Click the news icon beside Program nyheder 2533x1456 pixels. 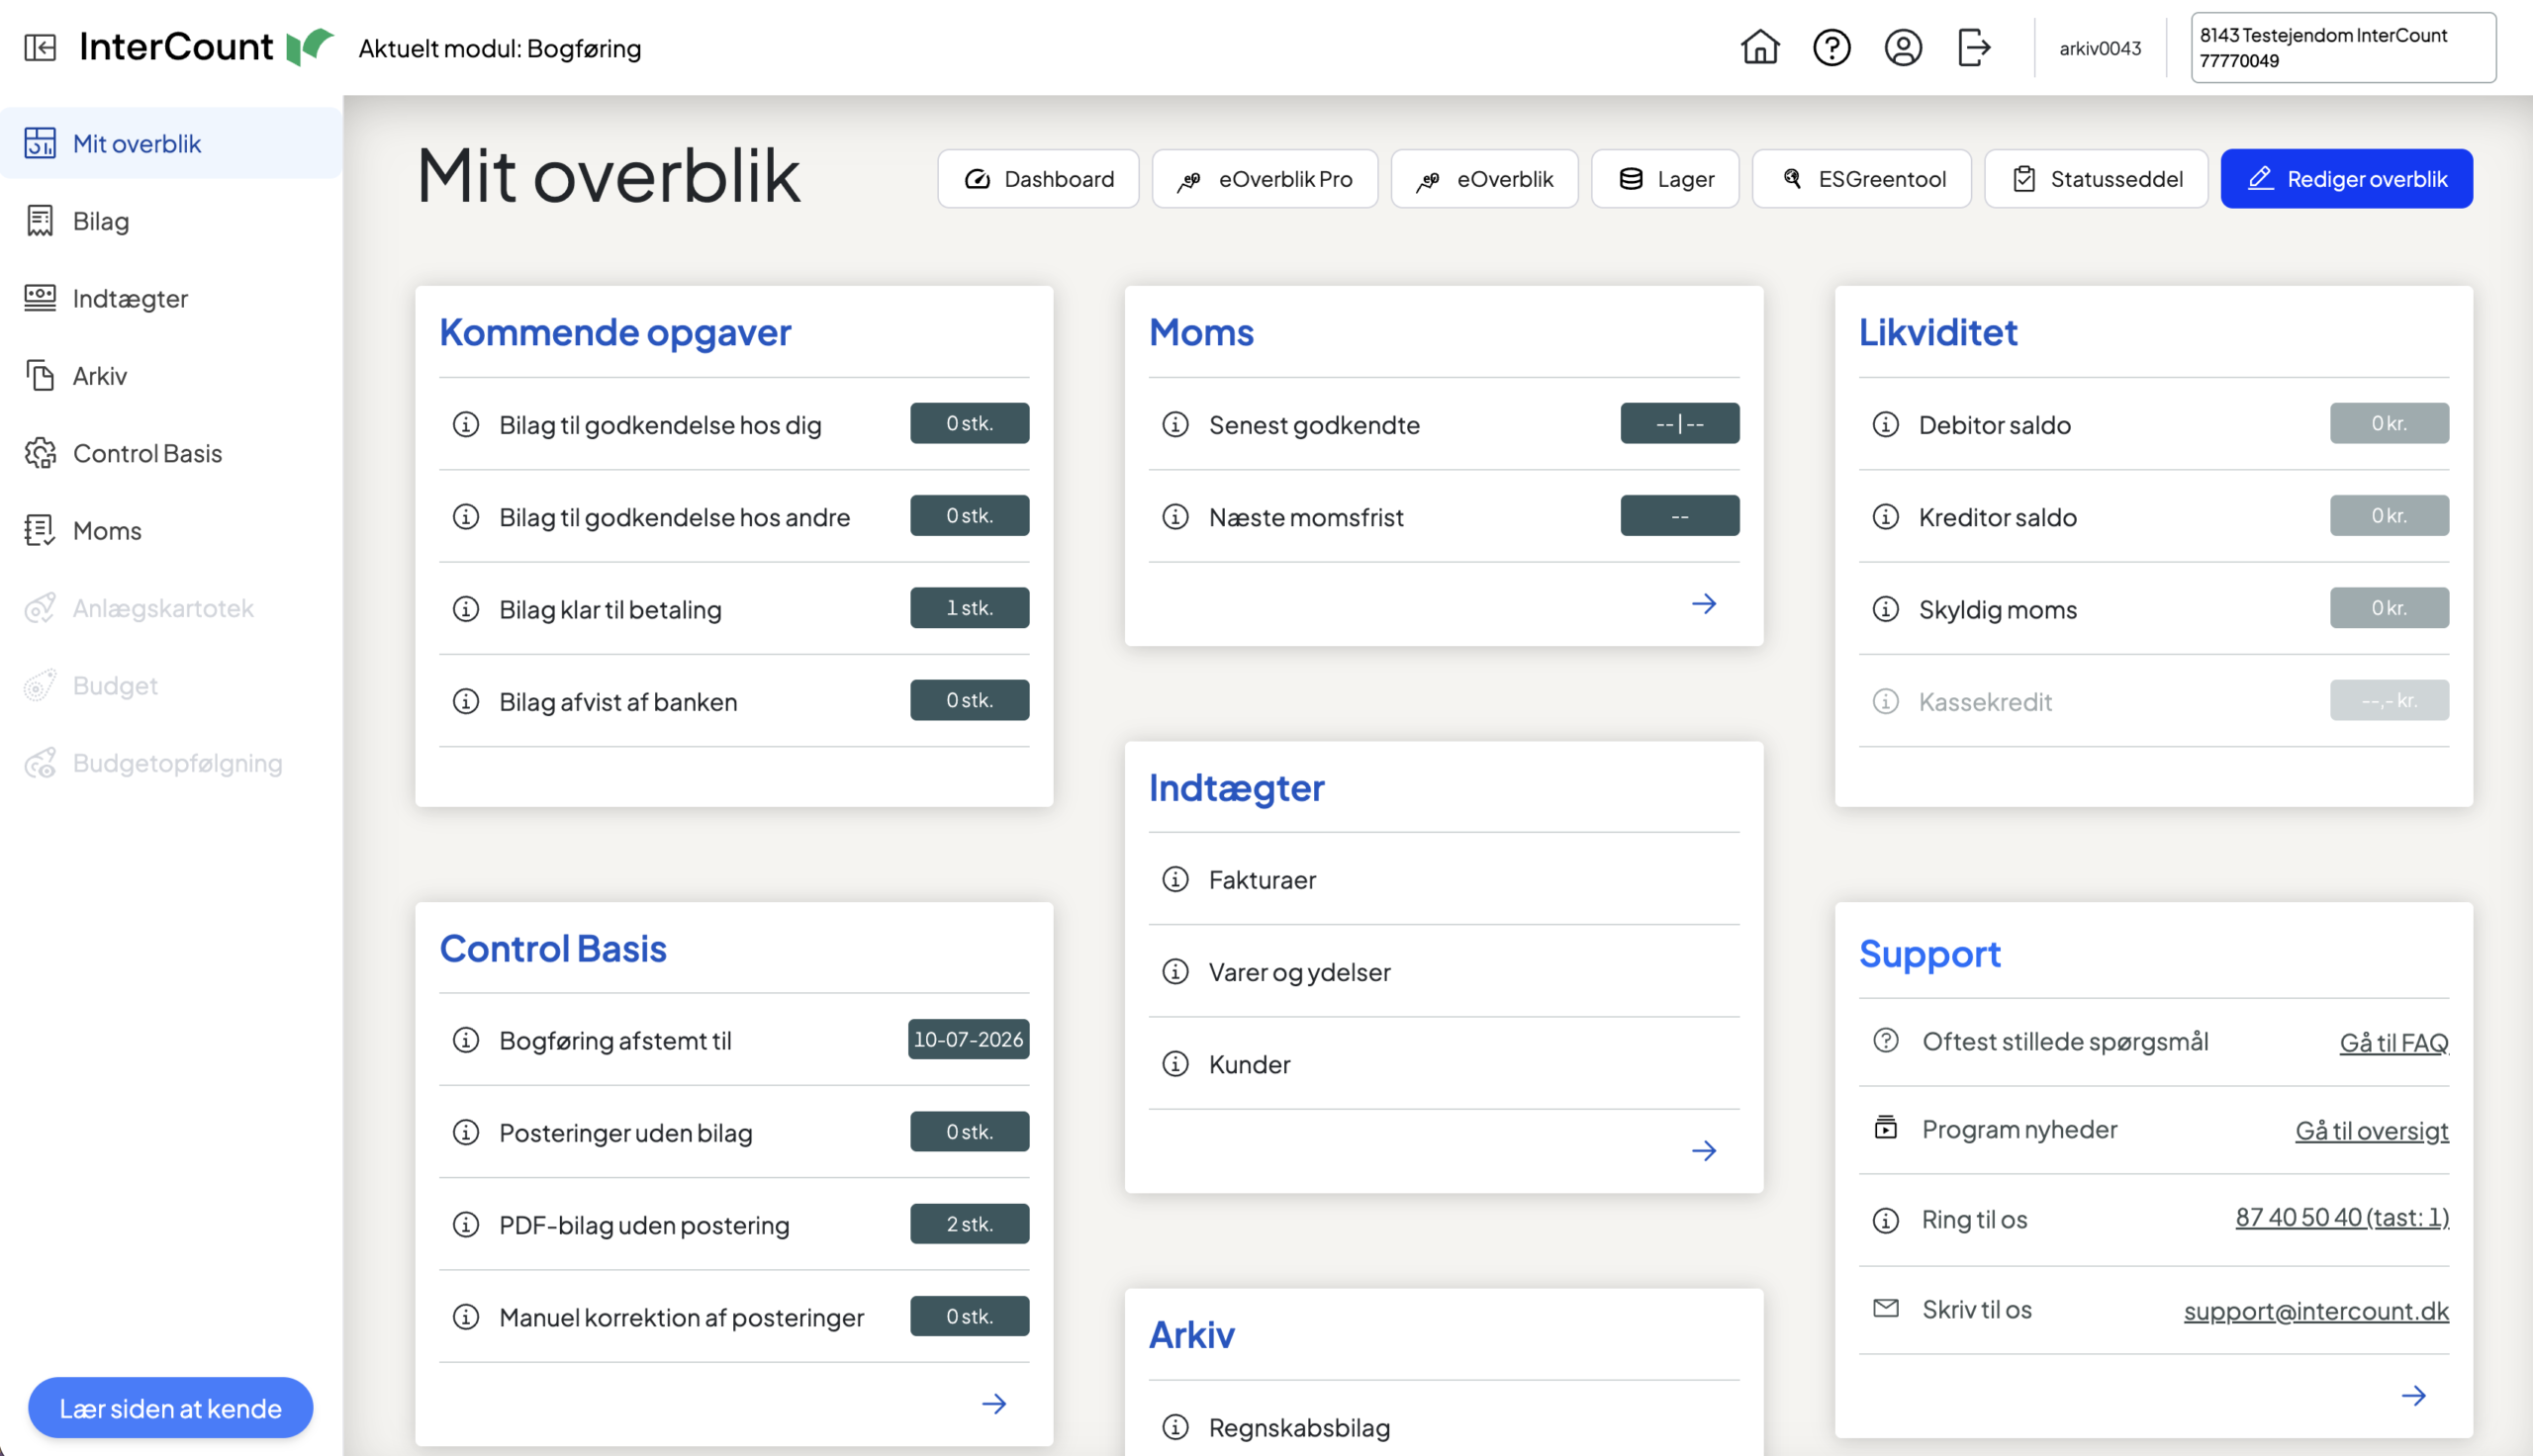(x=1886, y=1127)
